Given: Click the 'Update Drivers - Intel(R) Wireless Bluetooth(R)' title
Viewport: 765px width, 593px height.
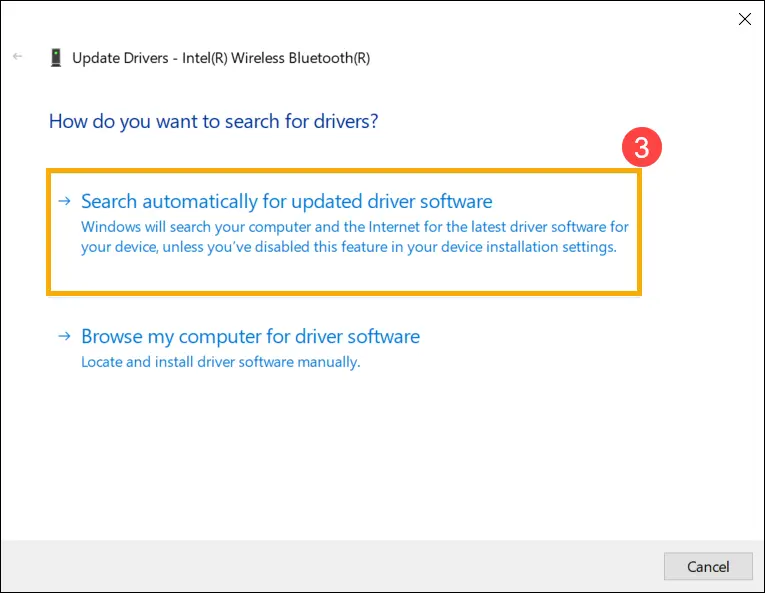Looking at the screenshot, I should pyautogui.click(x=221, y=58).
